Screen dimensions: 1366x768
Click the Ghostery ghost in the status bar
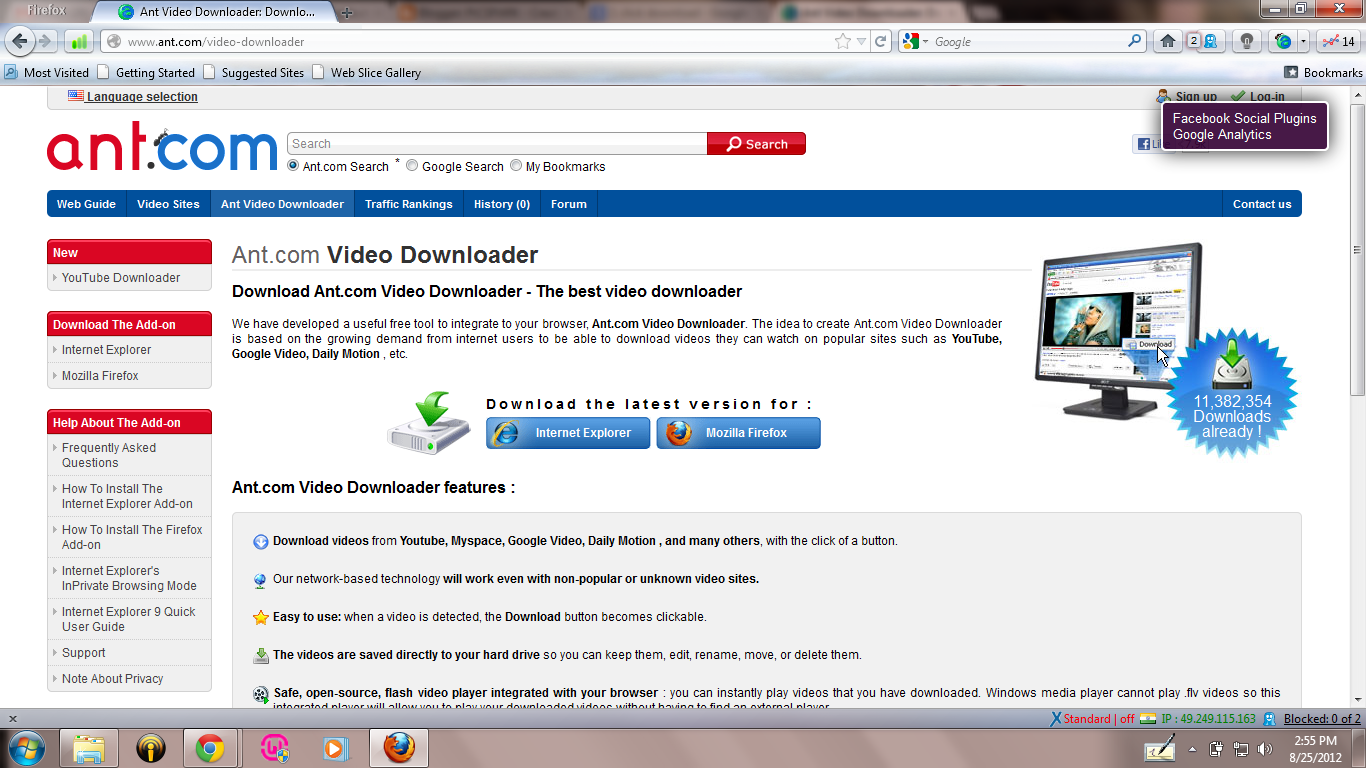[1269, 718]
